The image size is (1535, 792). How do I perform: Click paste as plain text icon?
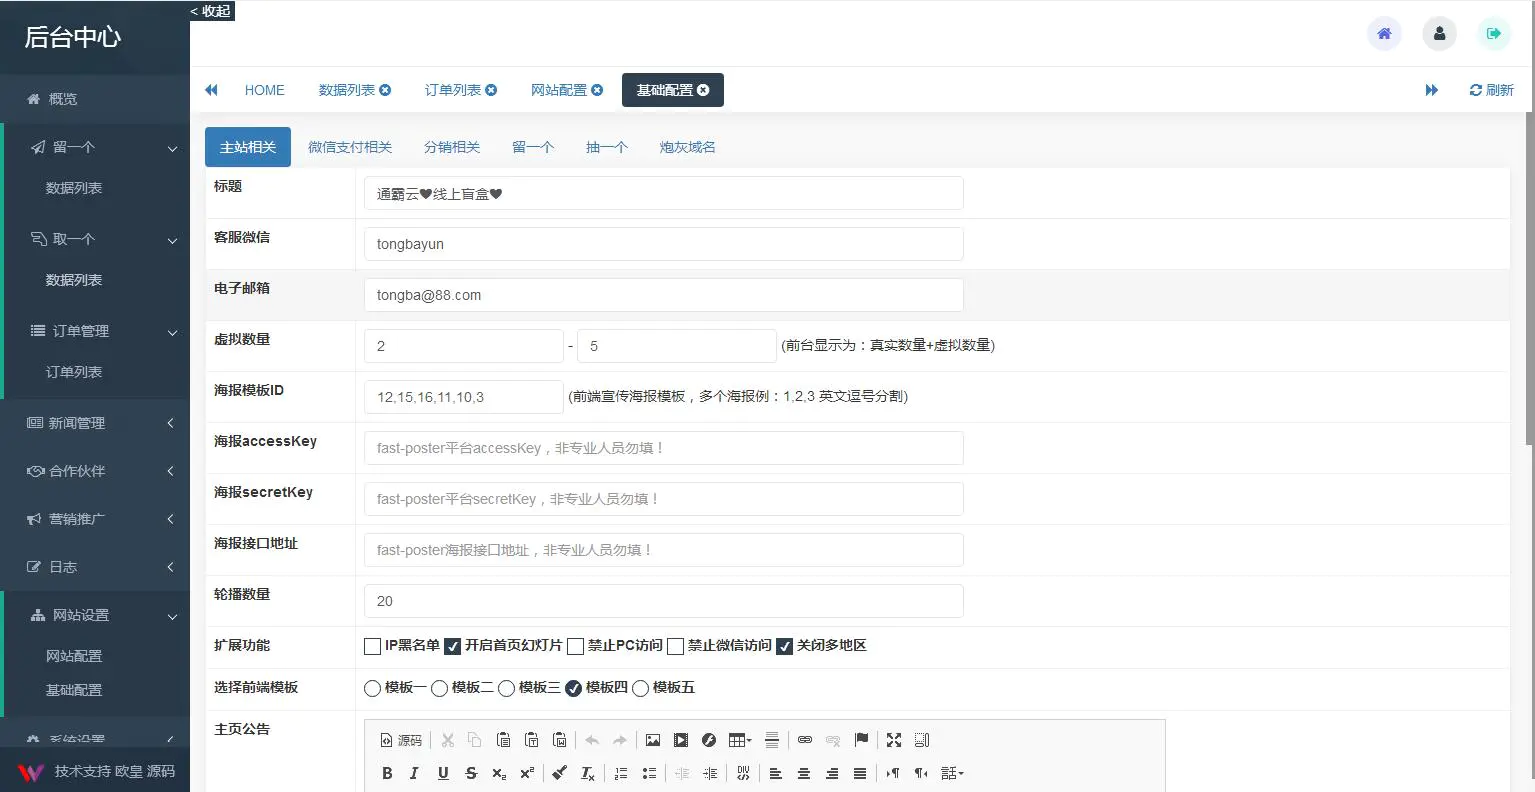(x=531, y=740)
